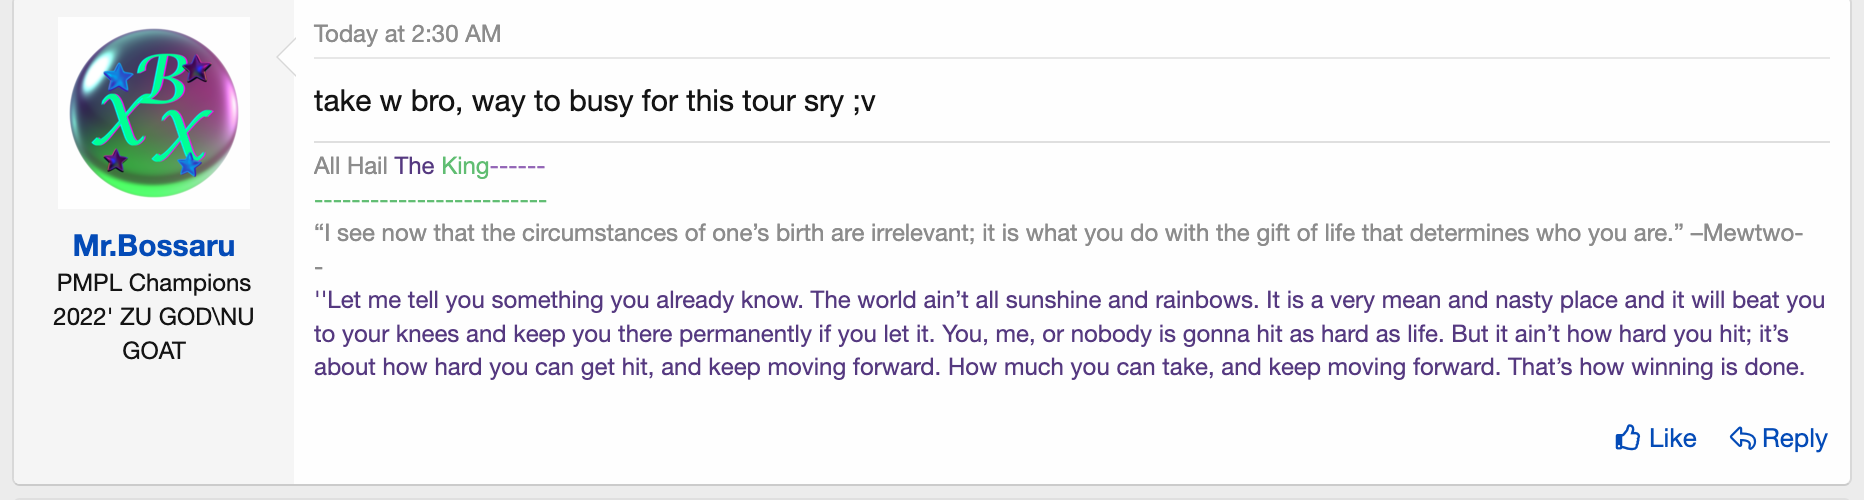
Task: Click the Like thumbs-up icon
Action: point(1628,438)
